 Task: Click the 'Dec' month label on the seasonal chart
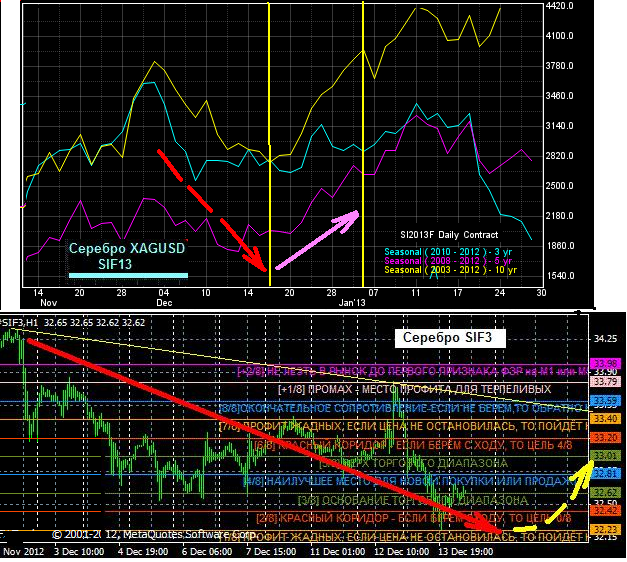click(x=164, y=303)
